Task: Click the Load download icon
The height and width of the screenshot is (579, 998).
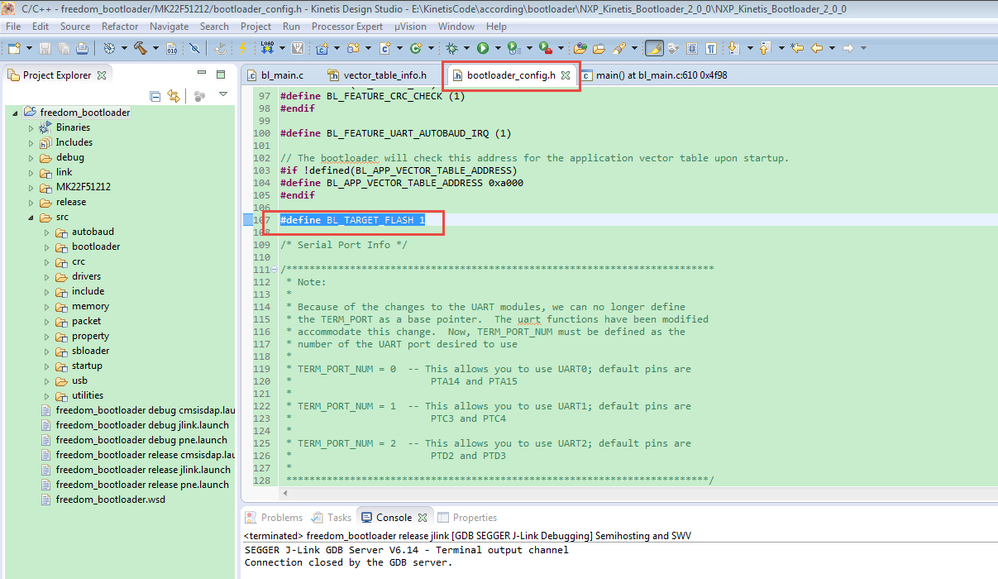Action: tap(267, 48)
